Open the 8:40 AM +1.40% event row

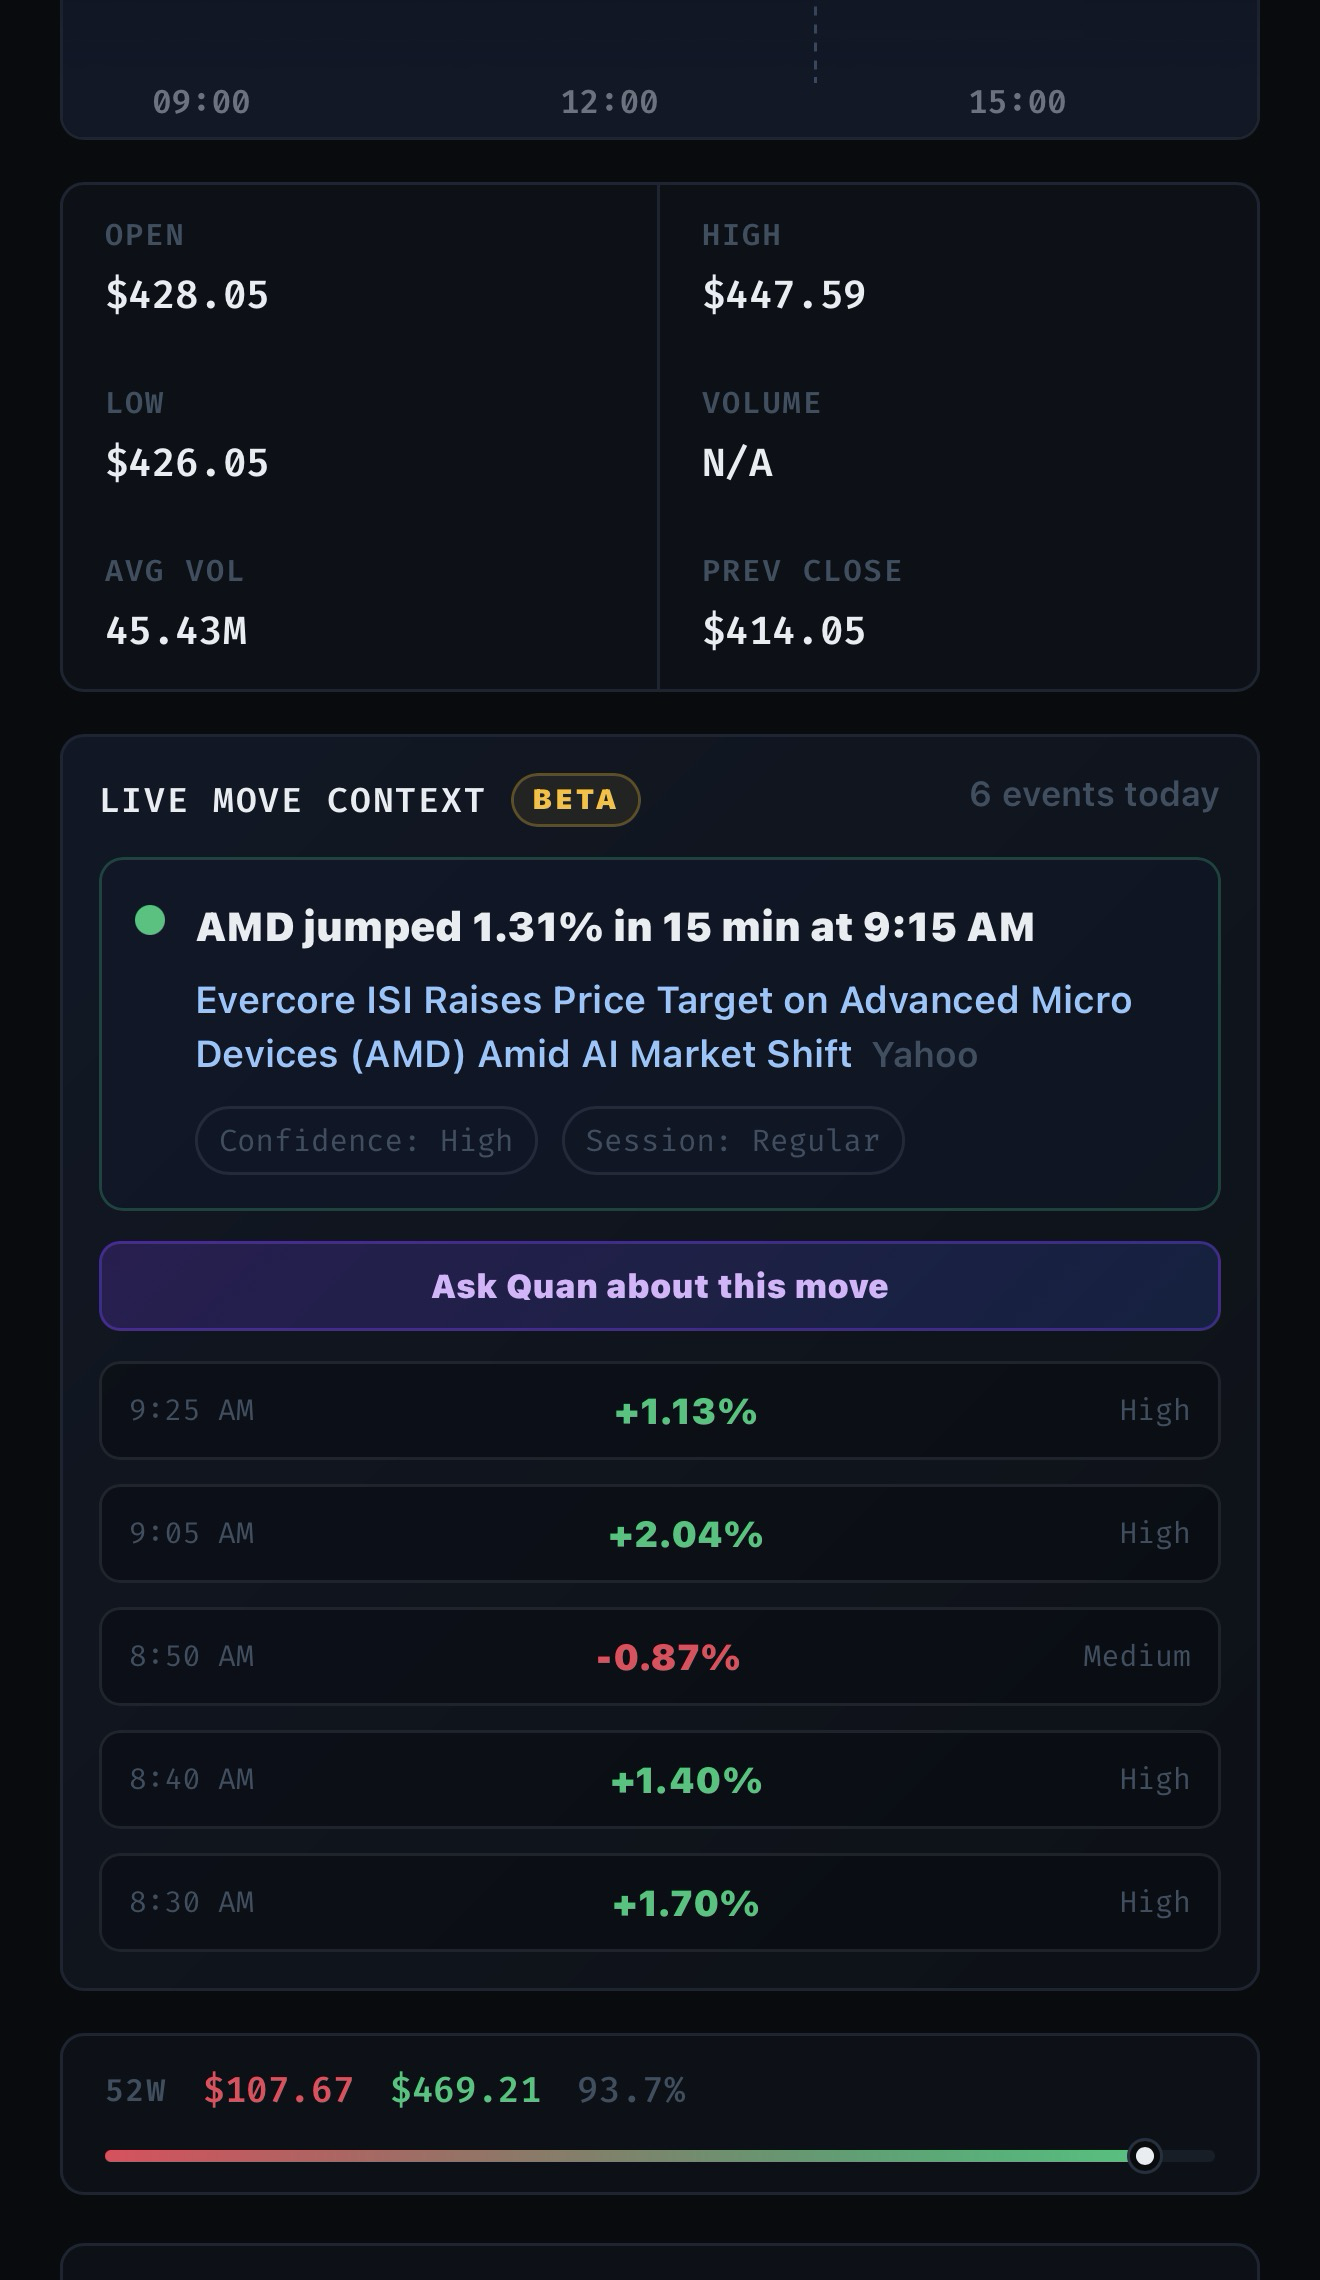660,1779
